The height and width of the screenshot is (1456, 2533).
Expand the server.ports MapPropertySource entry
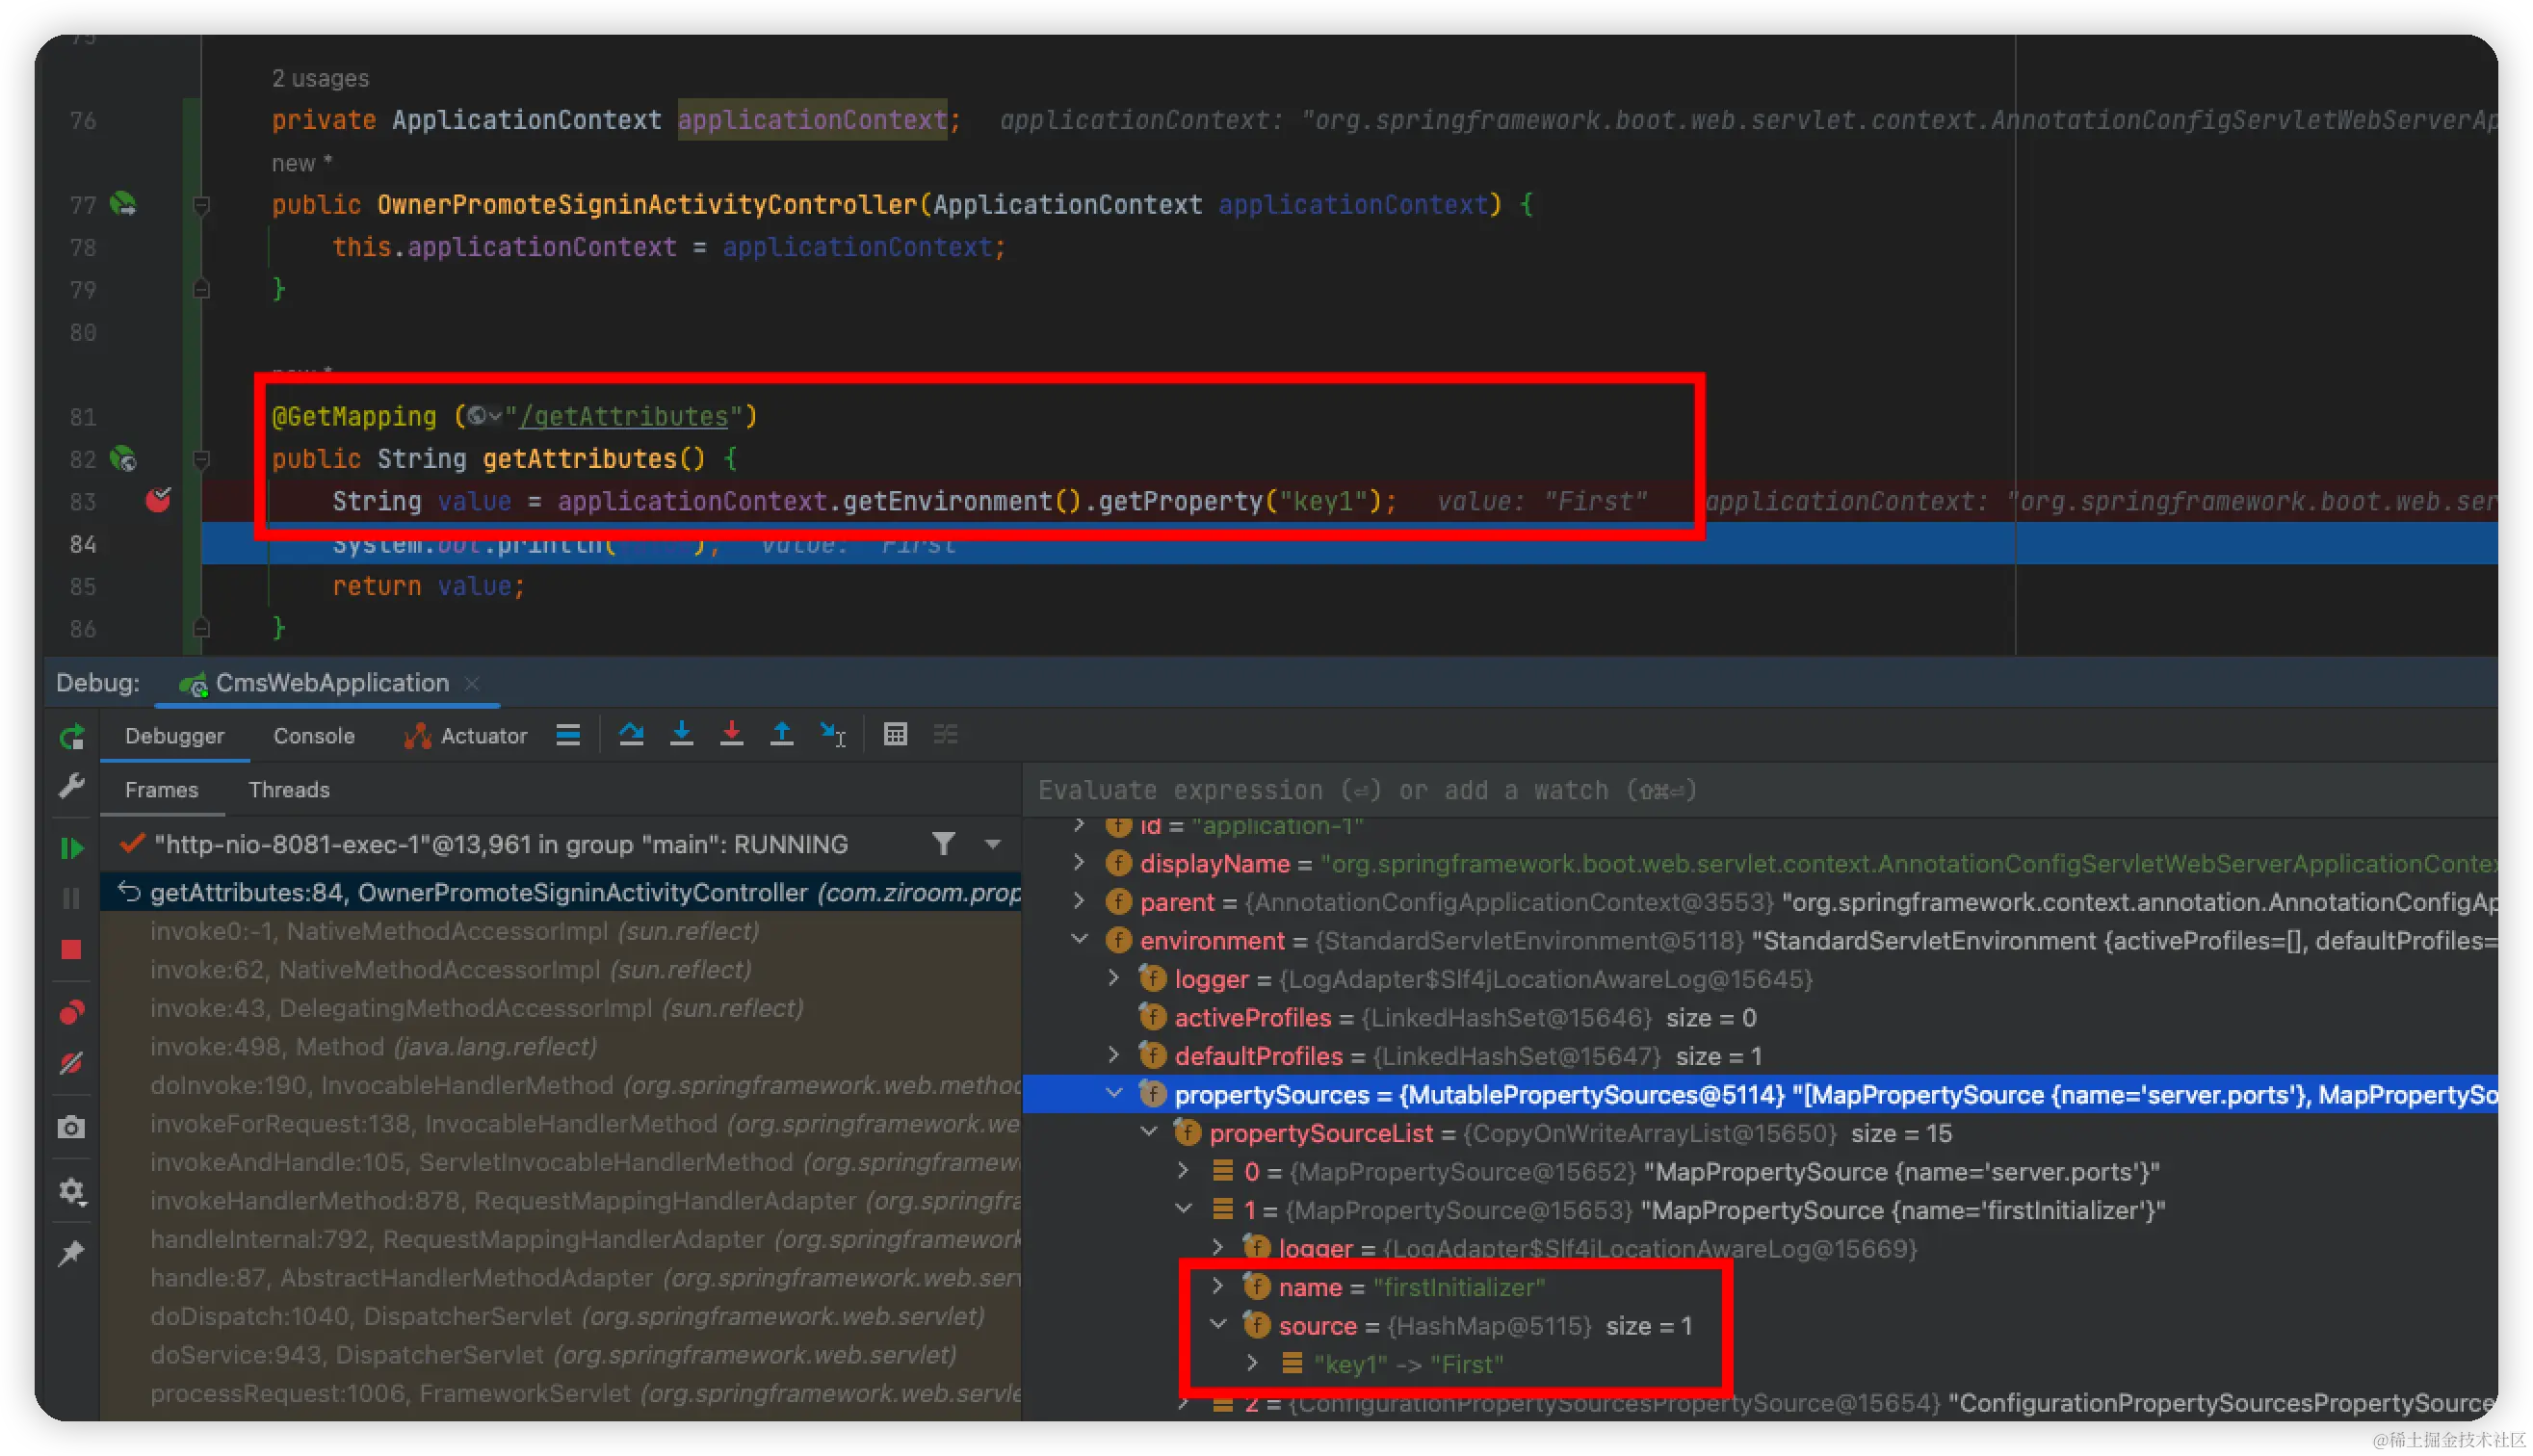coord(1183,1171)
